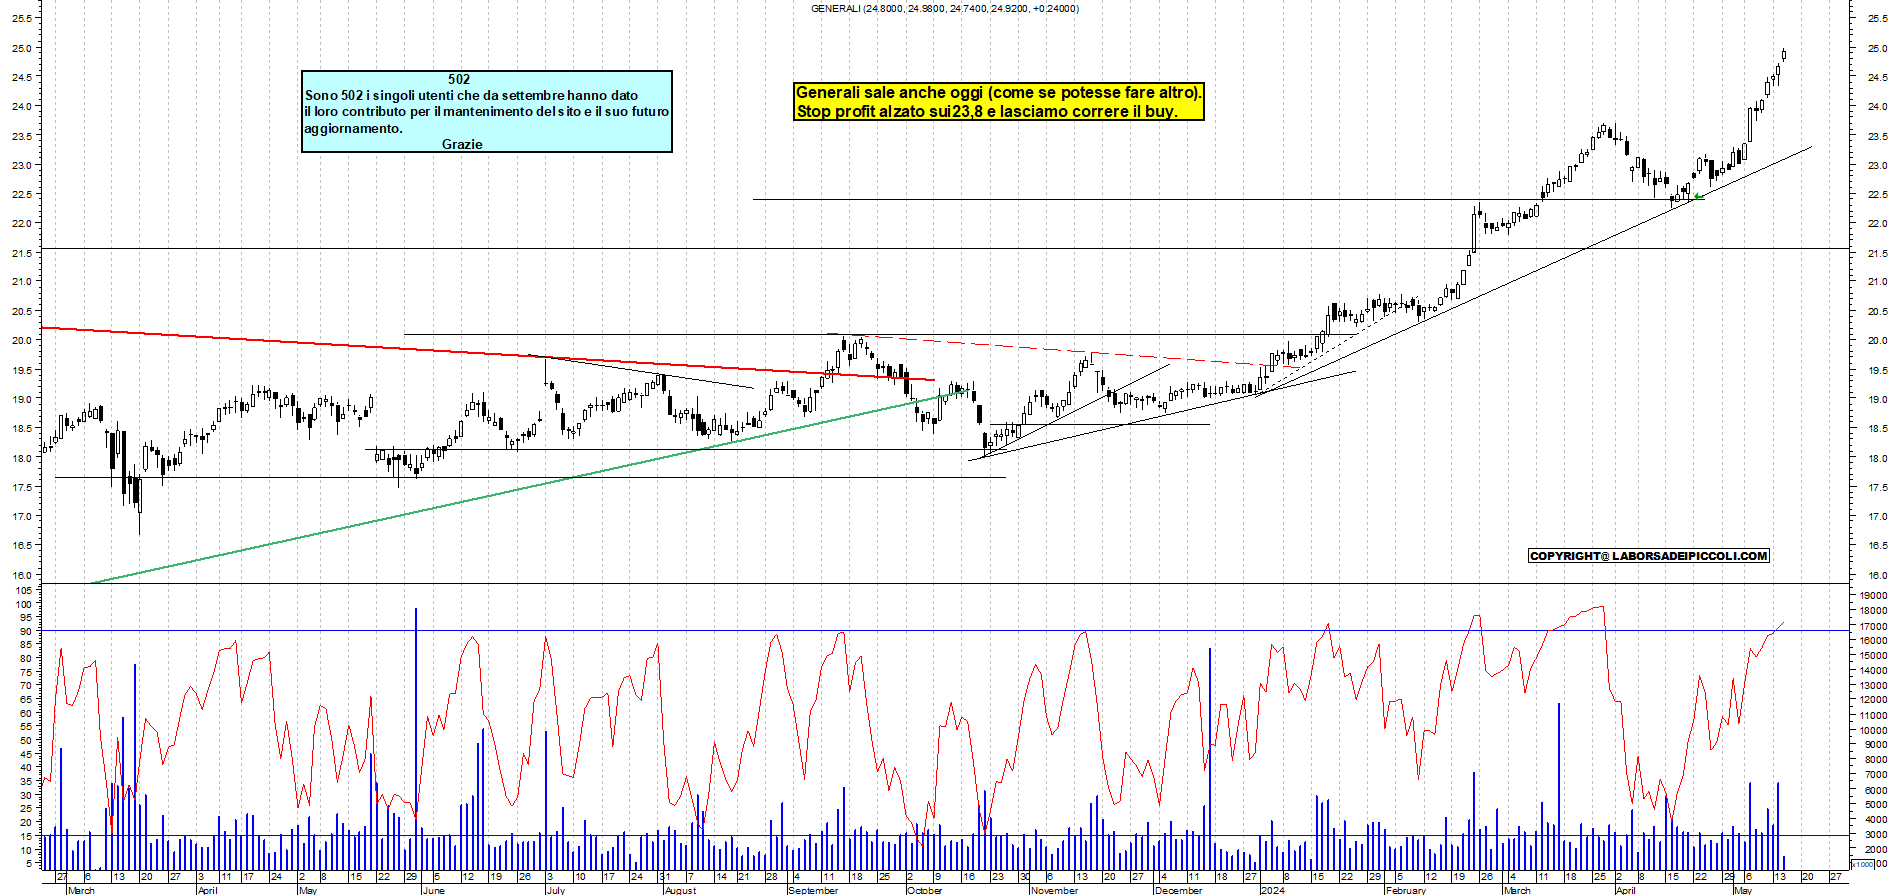The image size is (1890, 895).
Task: Click the 16.0 price on the left axis
Action: pyautogui.click(x=21, y=575)
